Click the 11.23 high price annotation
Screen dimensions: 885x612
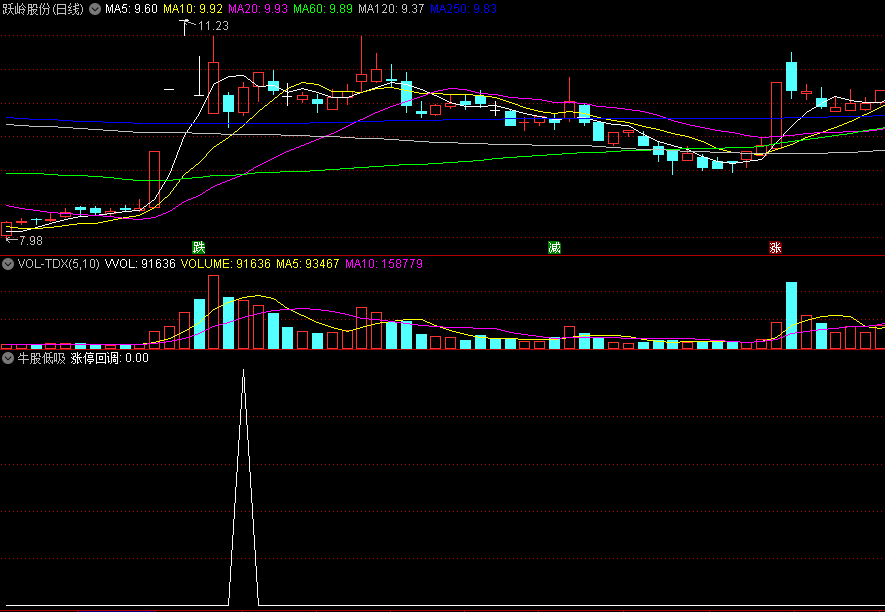pyautogui.click(x=213, y=26)
